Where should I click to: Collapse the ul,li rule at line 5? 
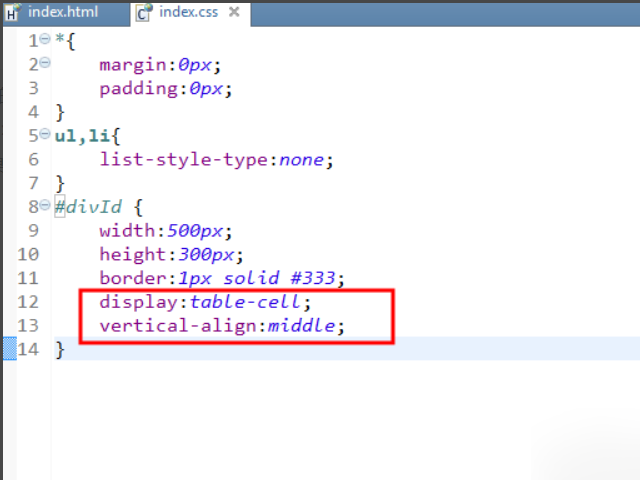pos(45,134)
